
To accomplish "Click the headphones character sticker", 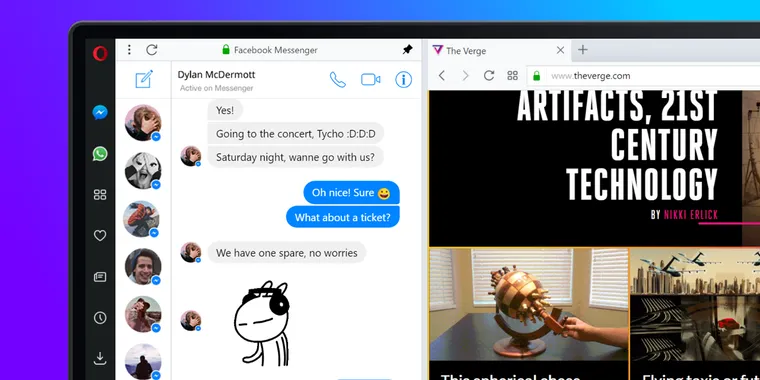I will click(262, 324).
